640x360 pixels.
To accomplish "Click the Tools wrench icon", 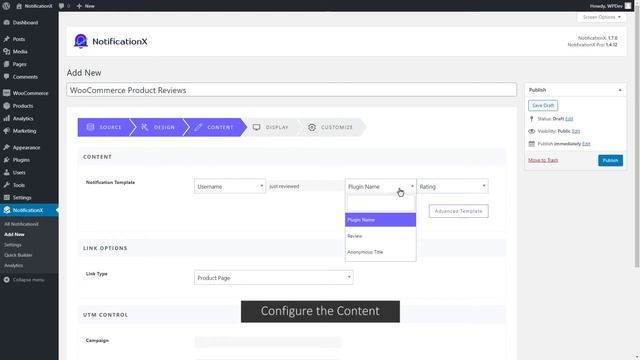I will [x=7, y=185].
